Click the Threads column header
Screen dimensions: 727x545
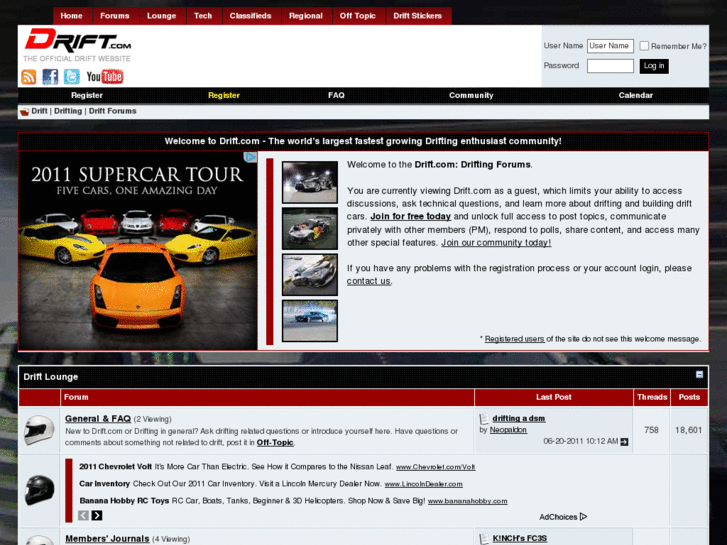[x=652, y=397]
